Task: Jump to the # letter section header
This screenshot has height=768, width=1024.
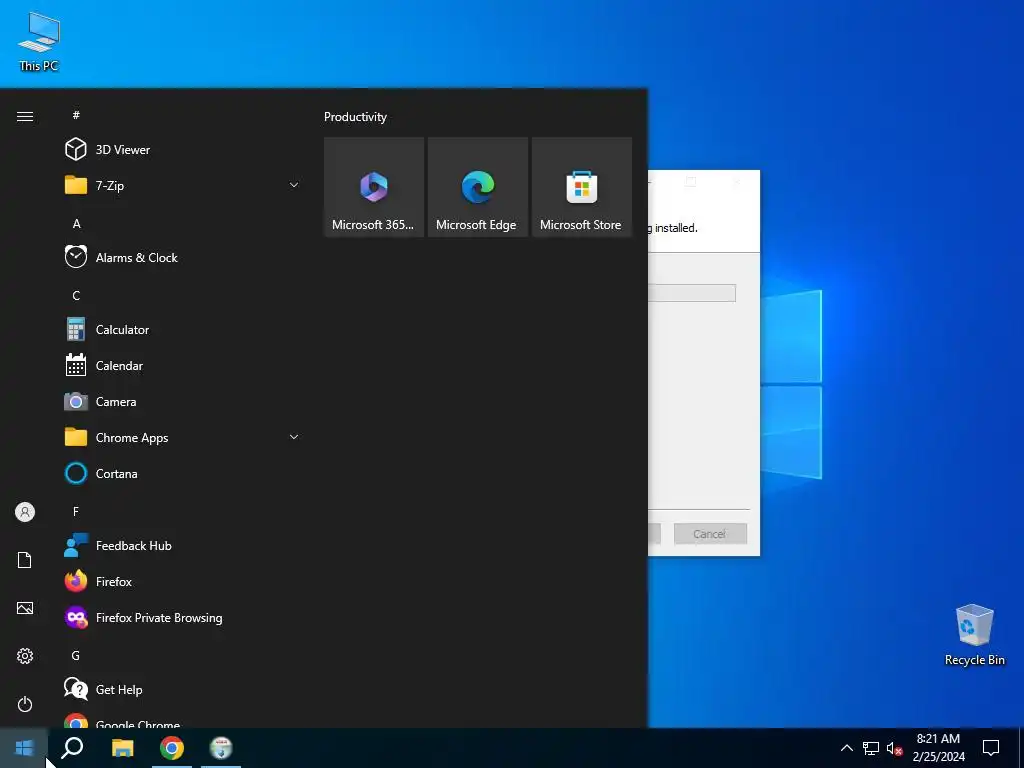Action: coord(76,115)
